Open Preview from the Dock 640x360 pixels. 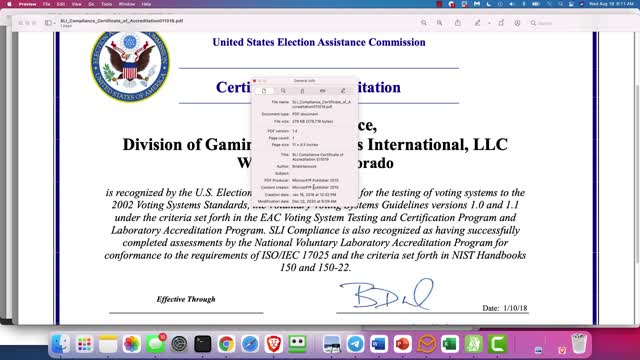coord(331,344)
